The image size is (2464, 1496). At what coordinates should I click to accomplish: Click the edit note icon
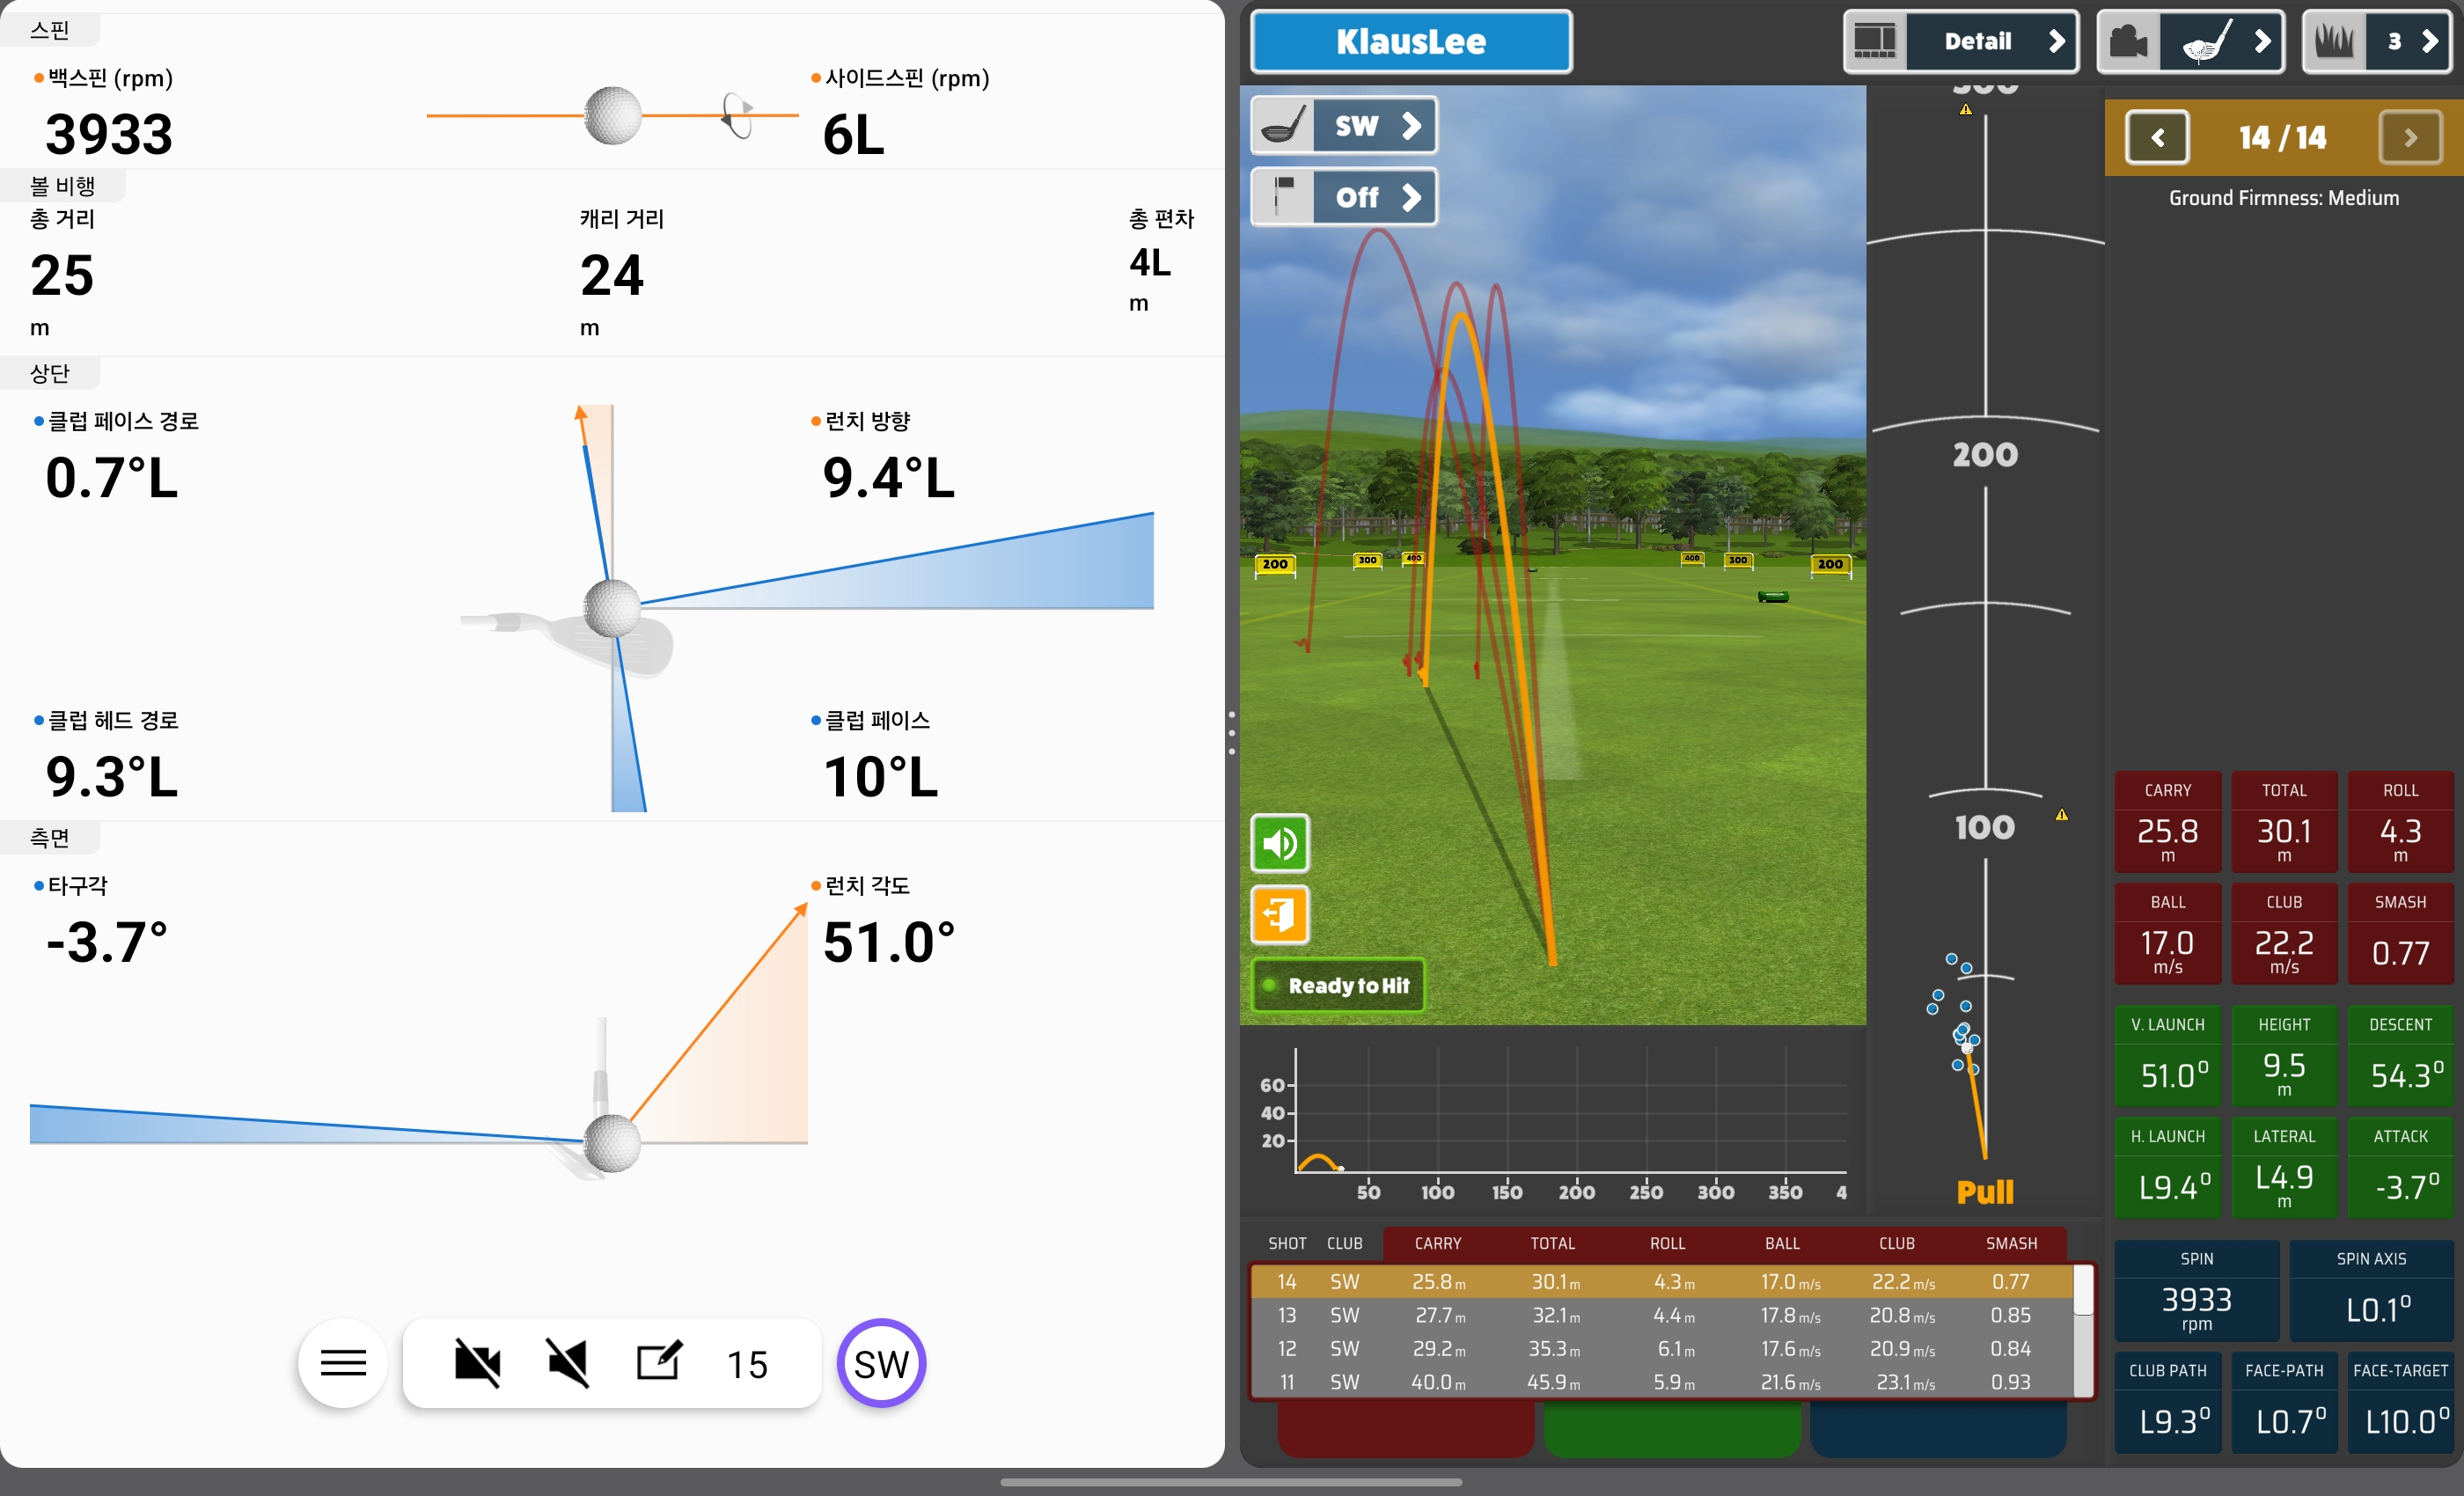[x=659, y=1362]
